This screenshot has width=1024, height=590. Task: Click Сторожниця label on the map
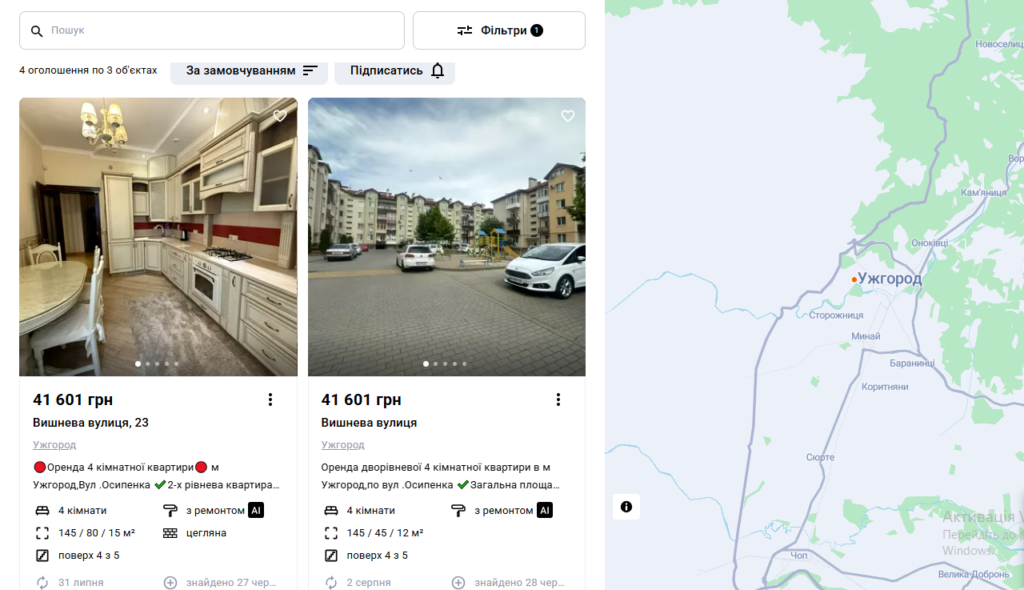(x=836, y=315)
